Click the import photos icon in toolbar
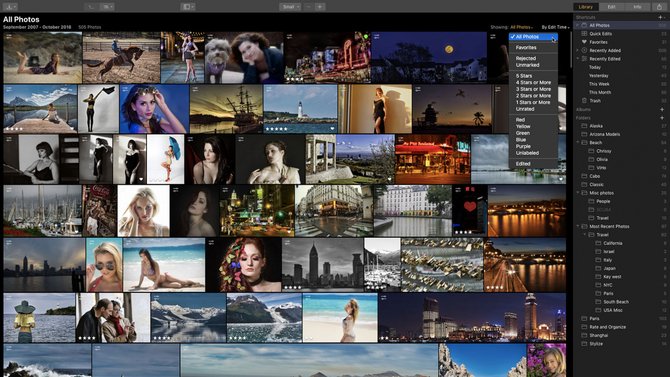670x377 pixels. (9, 7)
